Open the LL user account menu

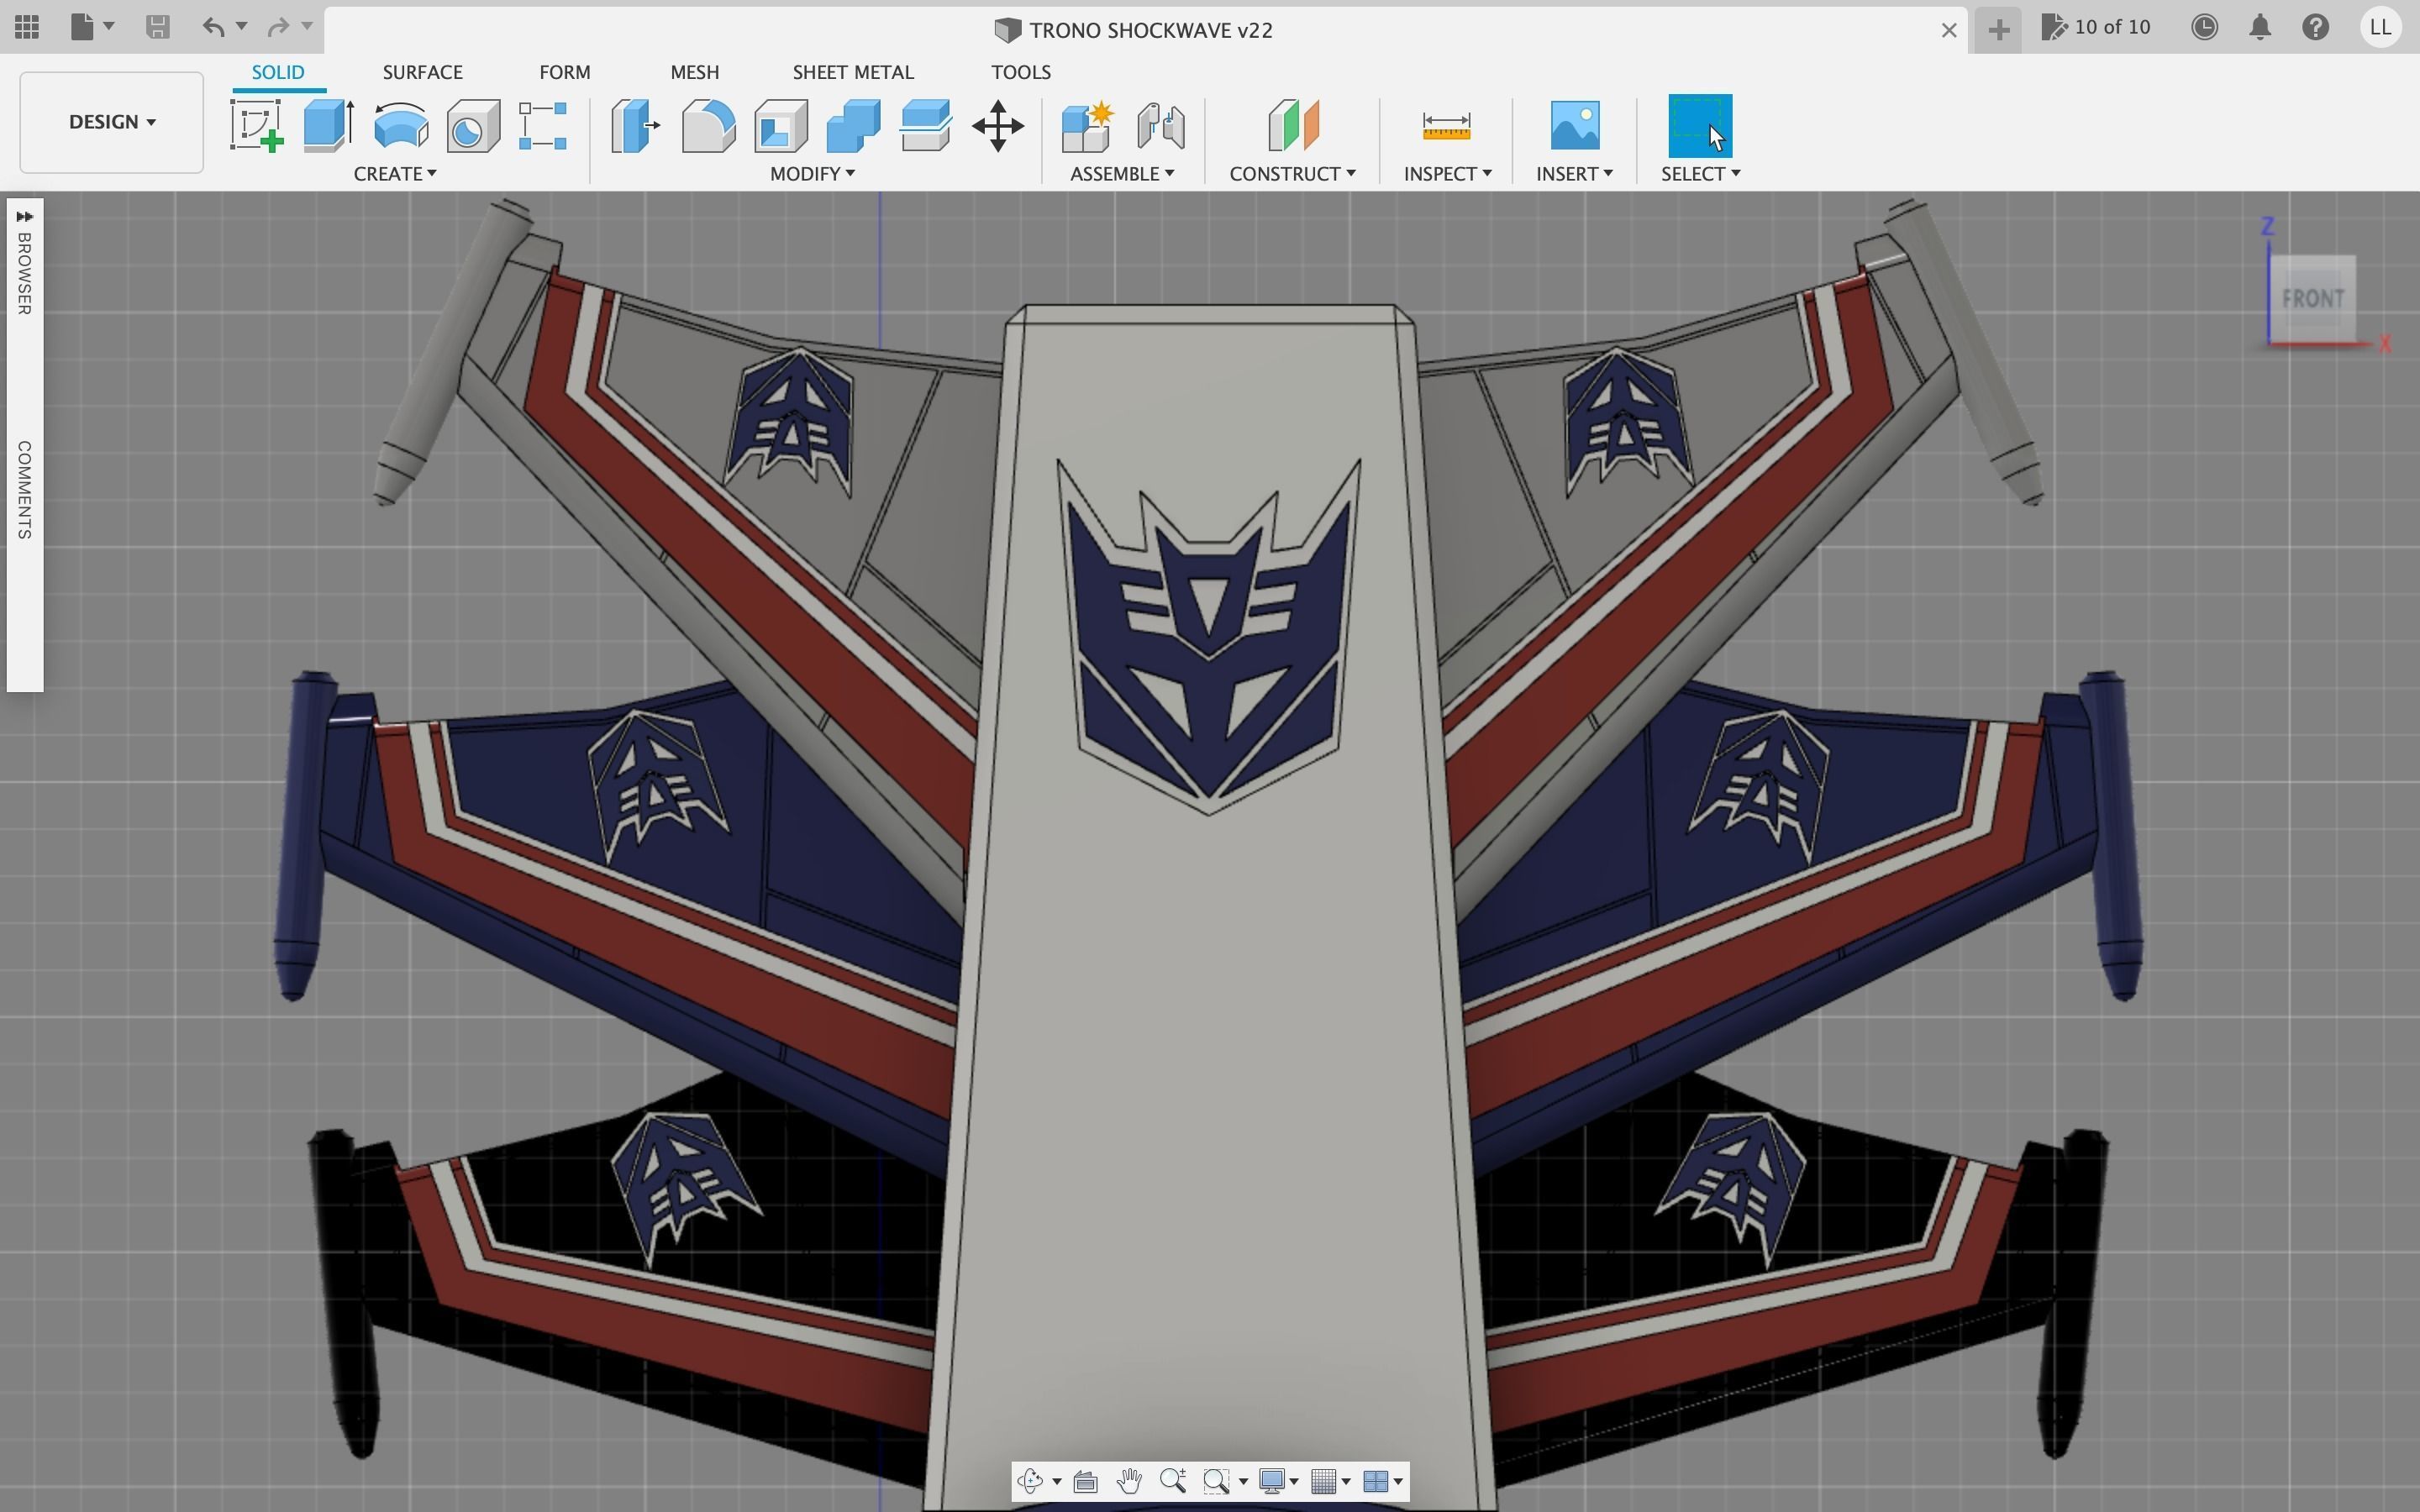2381,27
